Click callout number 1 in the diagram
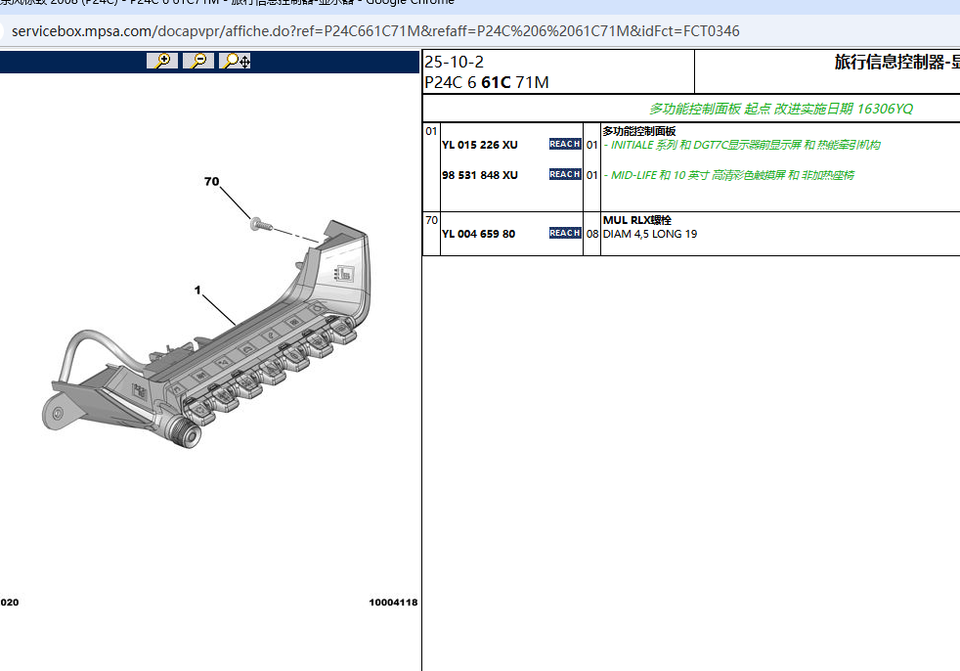 [x=198, y=290]
